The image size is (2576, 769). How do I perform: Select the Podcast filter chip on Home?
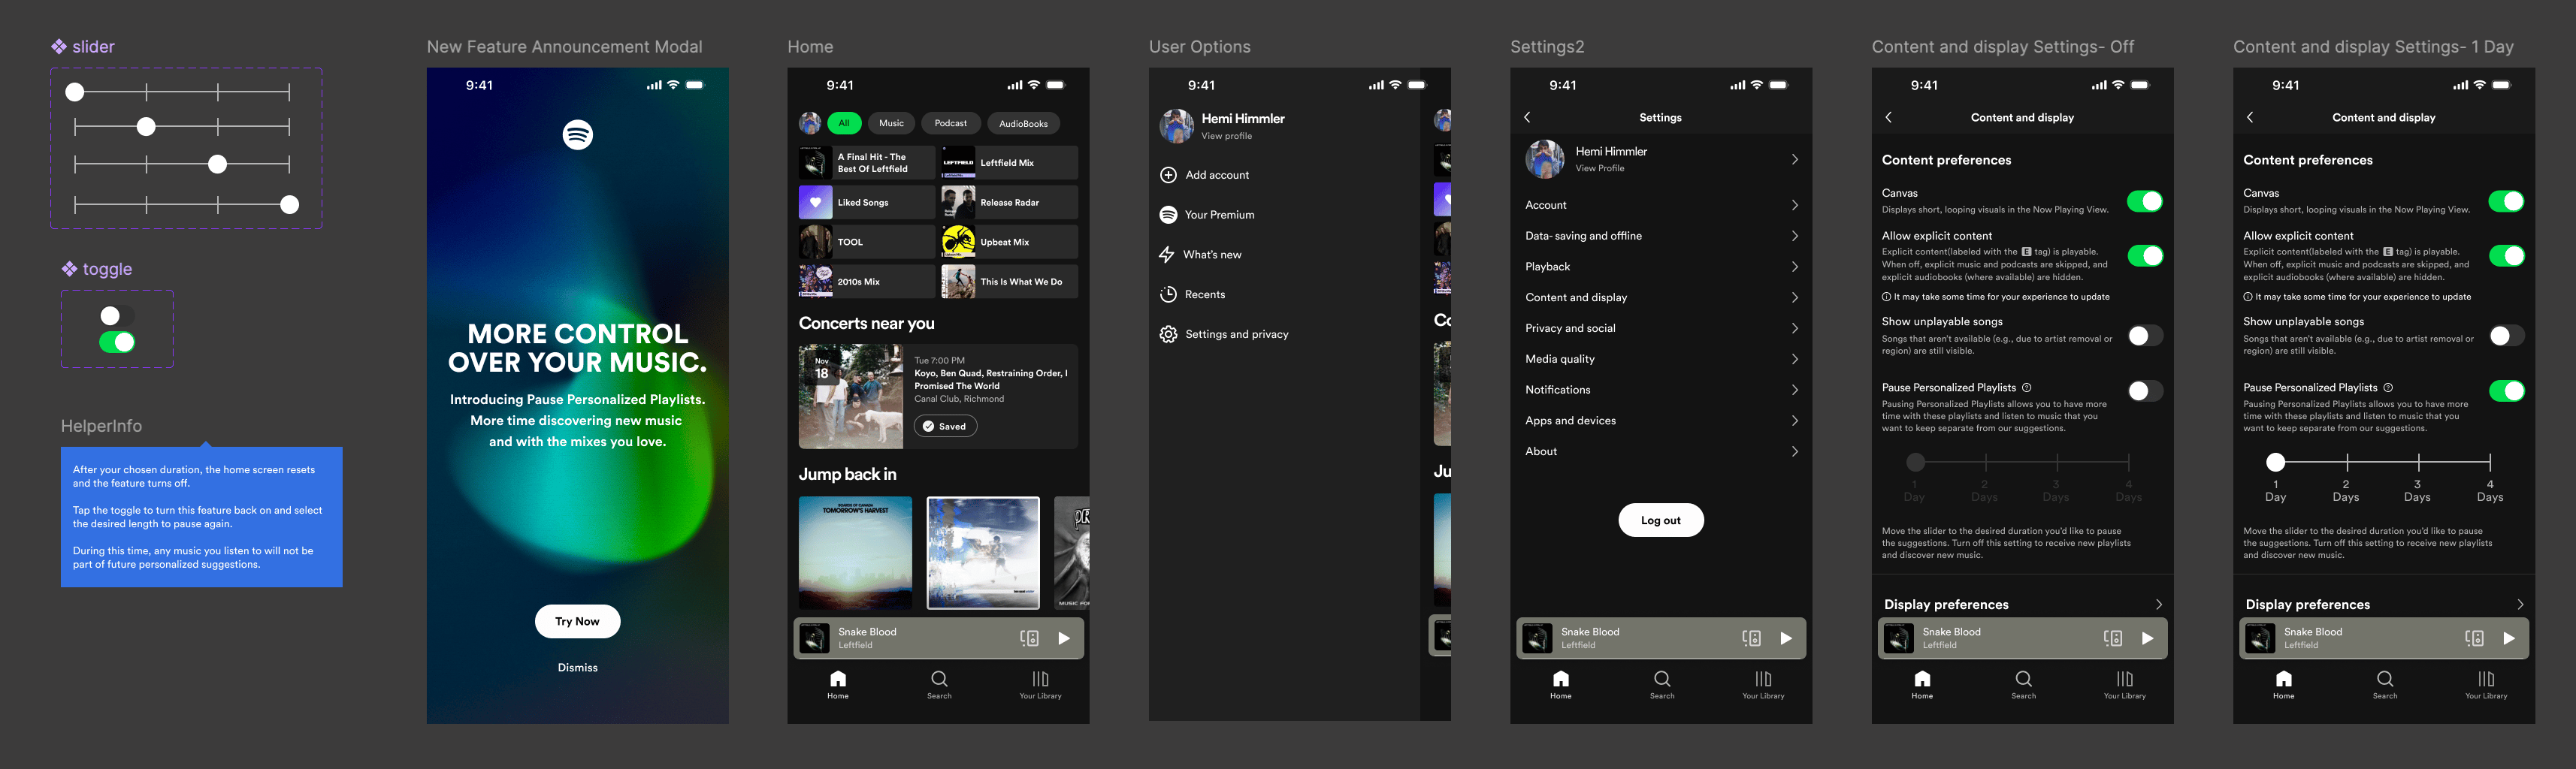point(950,123)
